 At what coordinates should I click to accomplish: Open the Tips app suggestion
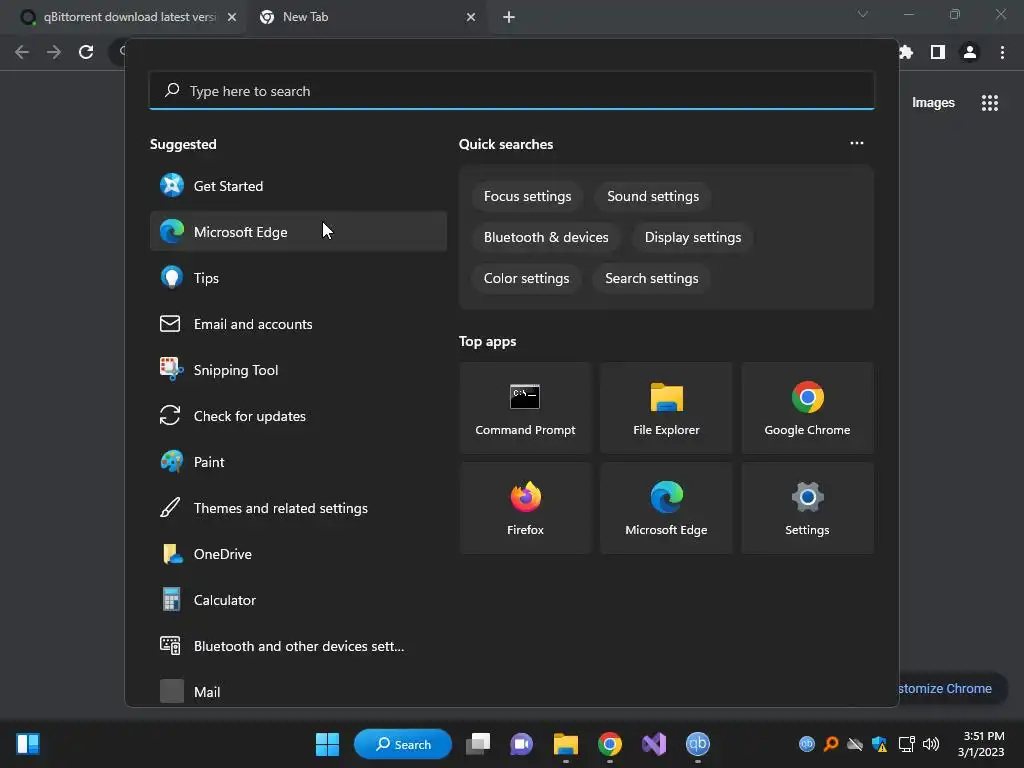[x=298, y=278]
